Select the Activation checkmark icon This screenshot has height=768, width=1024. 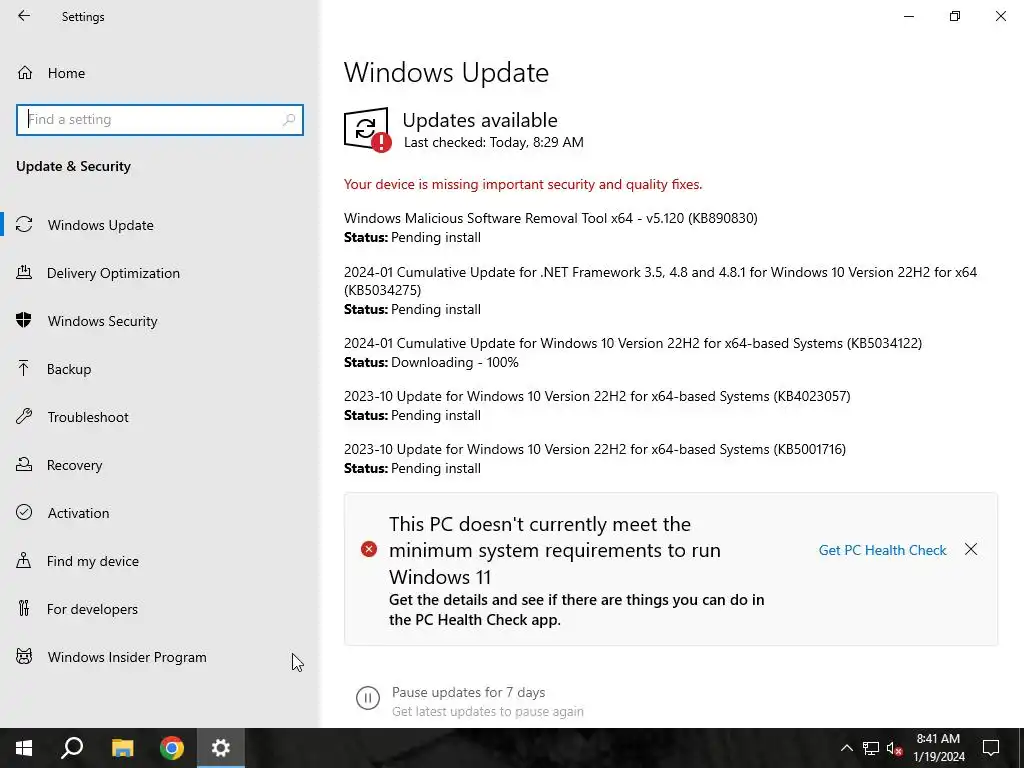pos(24,512)
